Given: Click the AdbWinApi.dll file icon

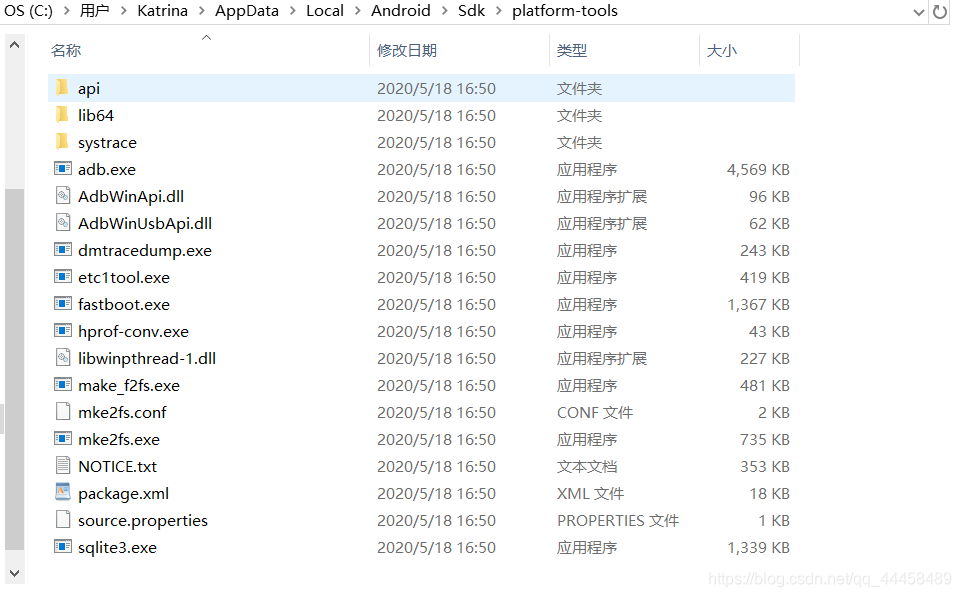Looking at the screenshot, I should pyautogui.click(x=63, y=196).
